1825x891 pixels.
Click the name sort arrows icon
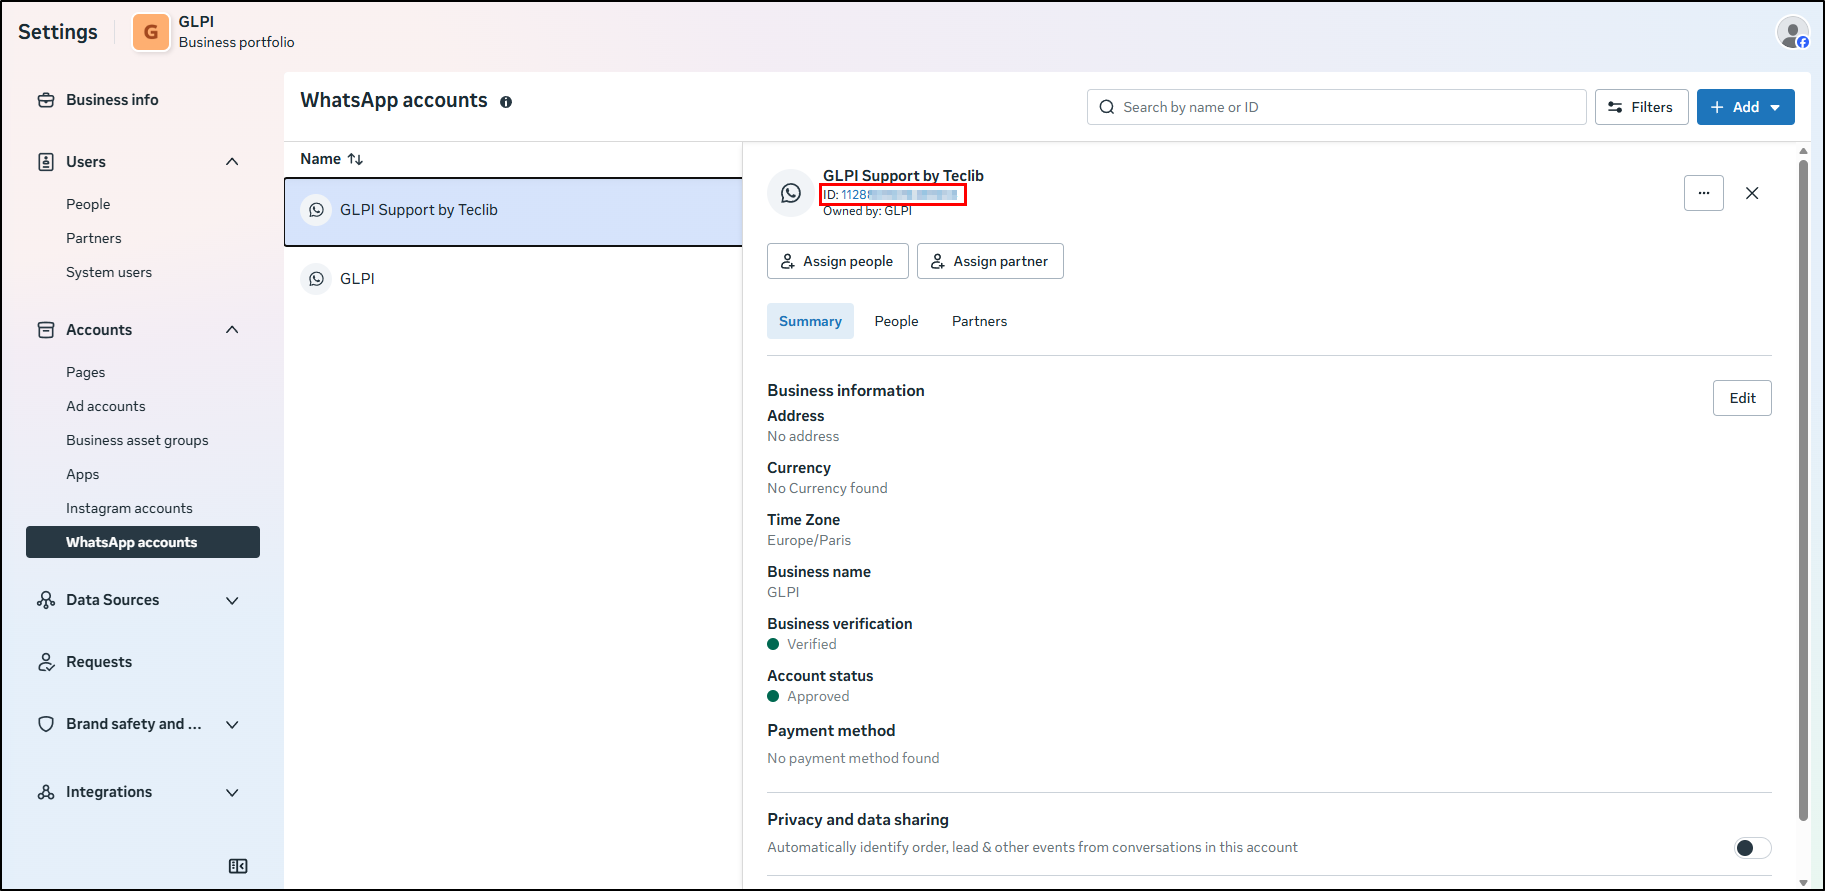click(355, 159)
